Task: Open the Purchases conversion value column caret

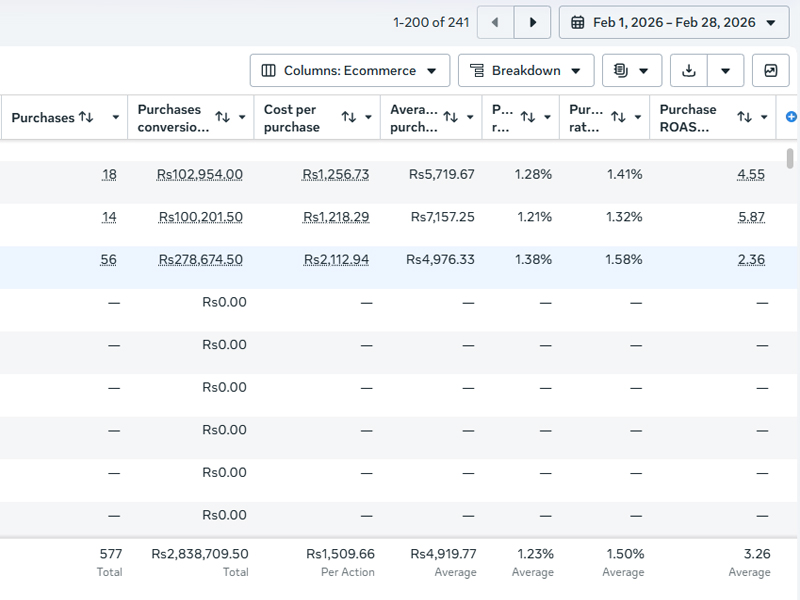Action: click(242, 117)
